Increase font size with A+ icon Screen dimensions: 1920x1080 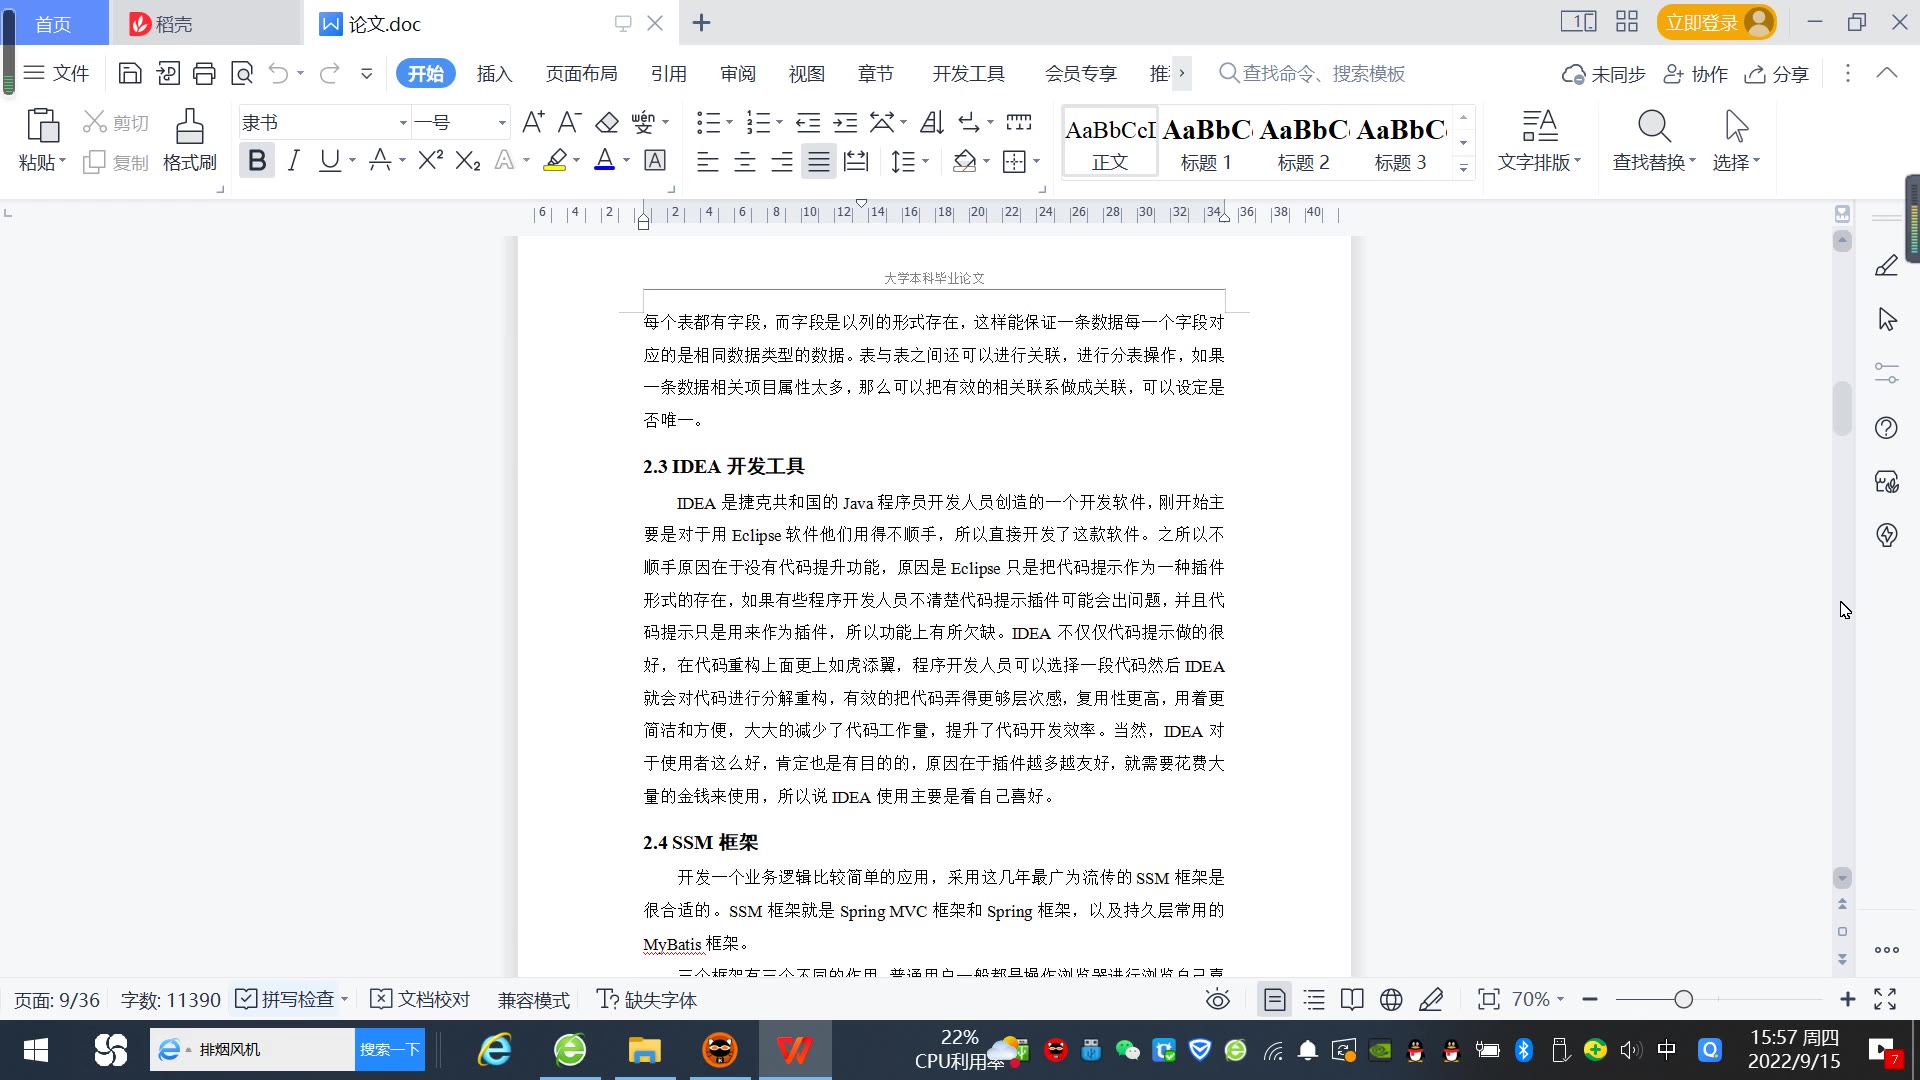(x=533, y=122)
